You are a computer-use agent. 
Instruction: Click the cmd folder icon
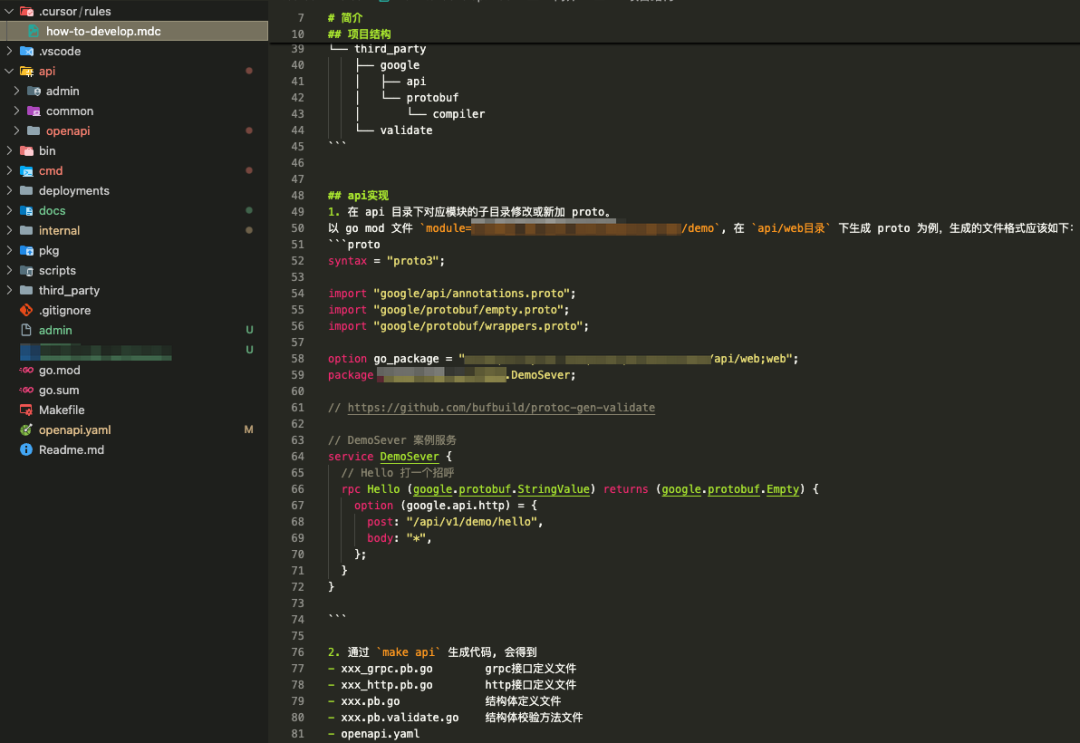pyautogui.click(x=27, y=171)
